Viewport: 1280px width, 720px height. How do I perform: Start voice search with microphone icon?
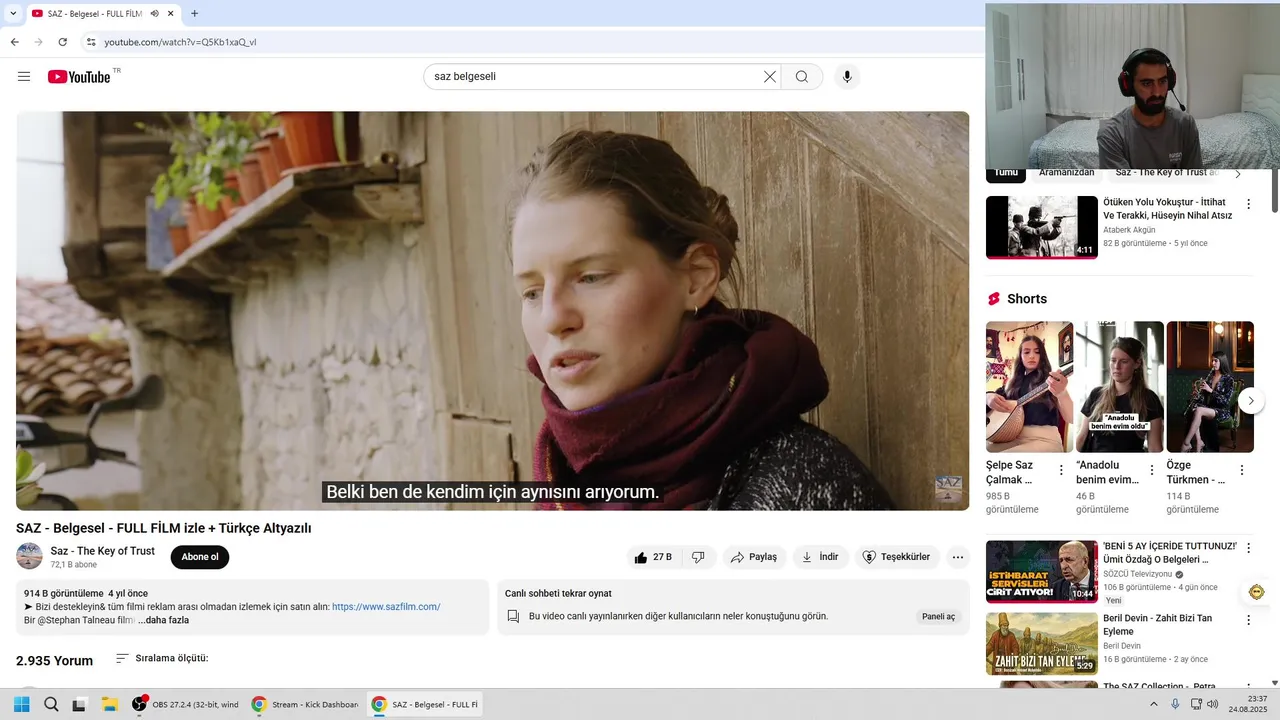(x=847, y=77)
